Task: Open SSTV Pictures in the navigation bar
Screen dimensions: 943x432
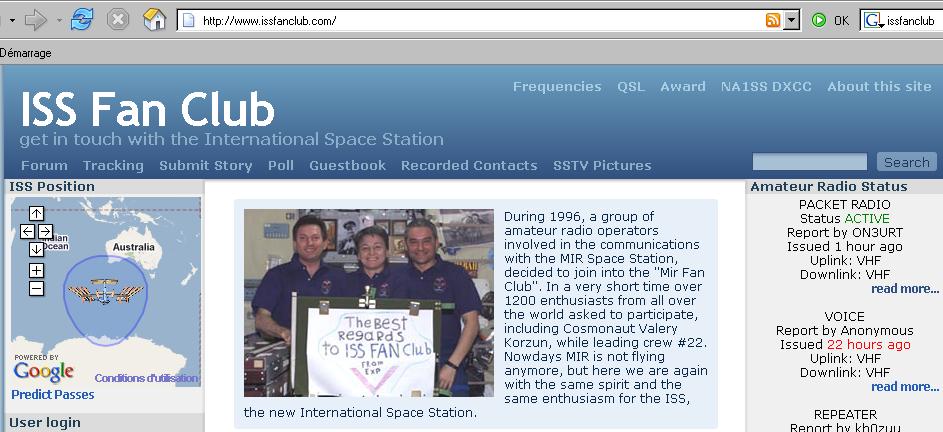Action: [602, 165]
